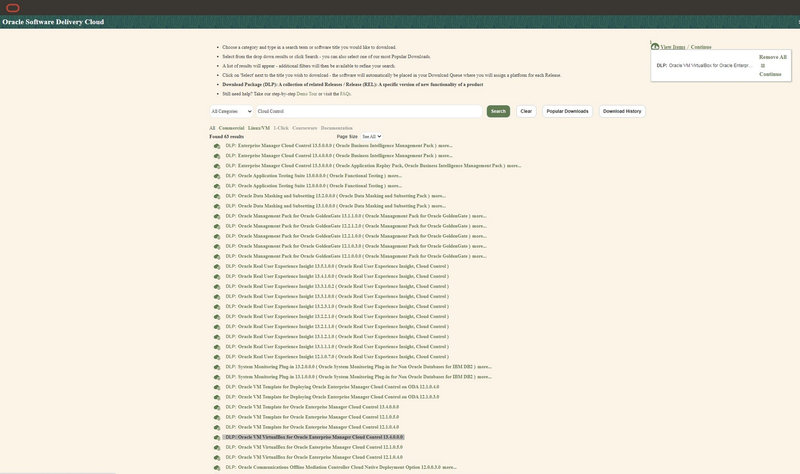Click the Oracle logo in the top bar
Screen dimensions: 800x474
point(13,8)
